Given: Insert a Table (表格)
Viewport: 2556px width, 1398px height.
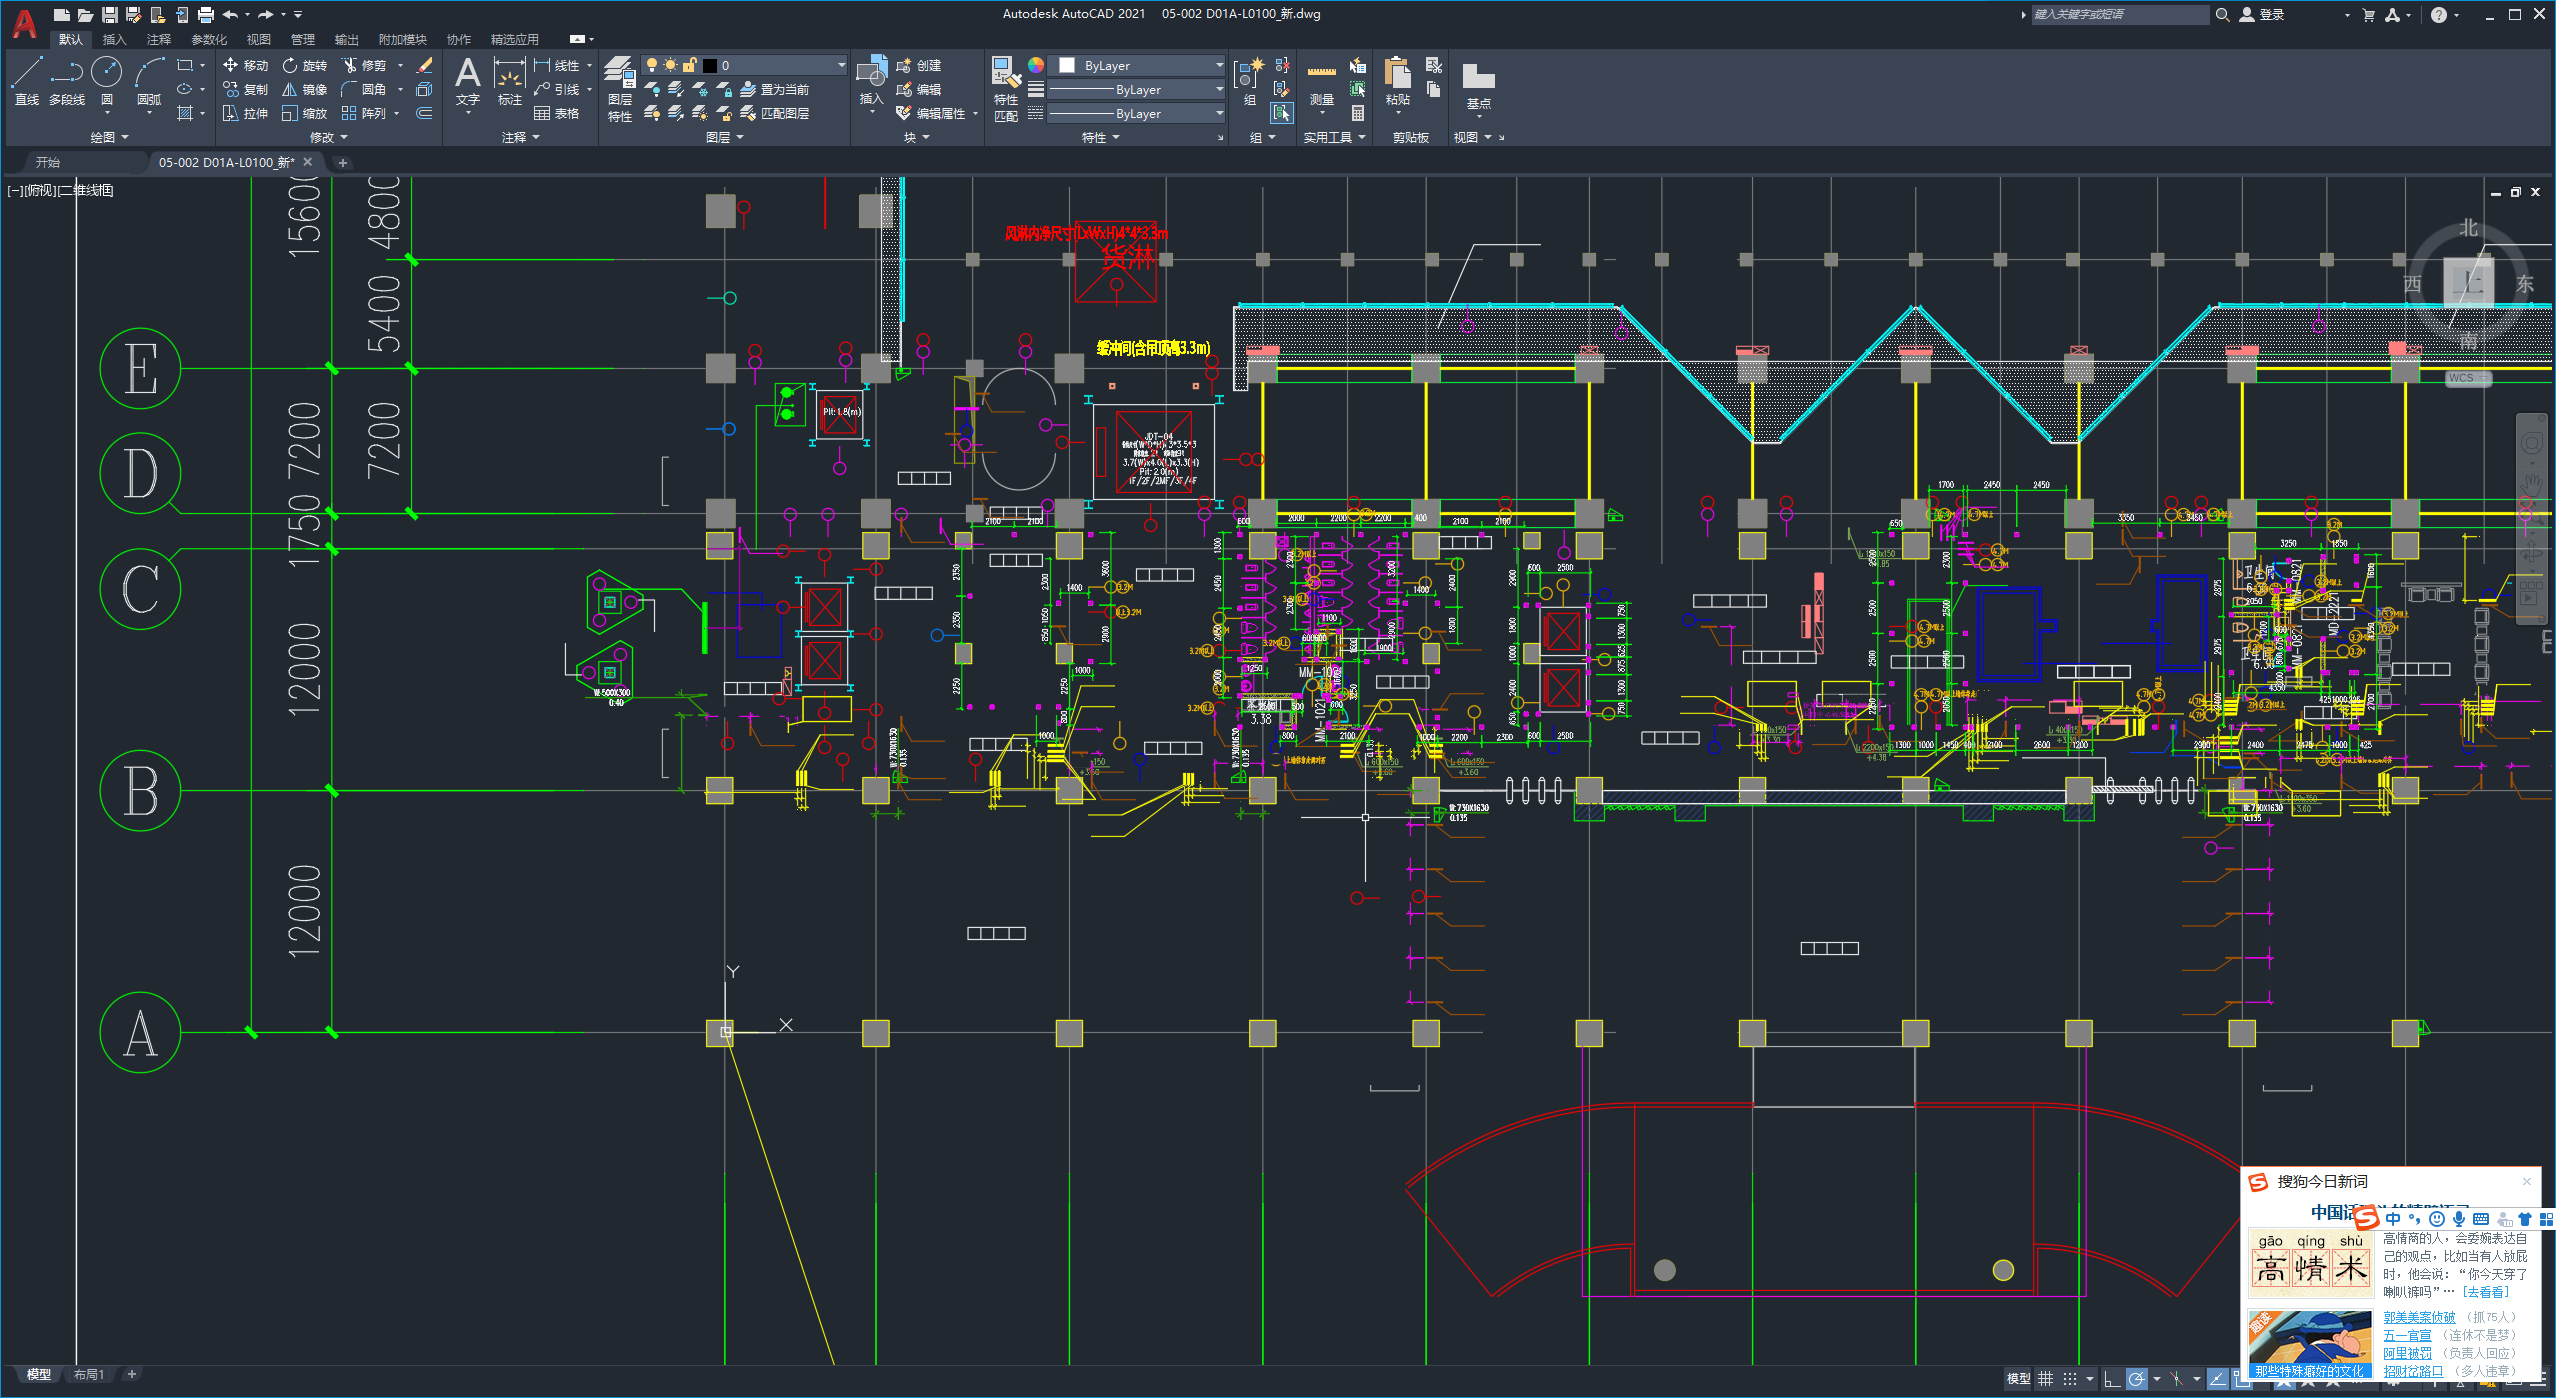Looking at the screenshot, I should point(557,113).
